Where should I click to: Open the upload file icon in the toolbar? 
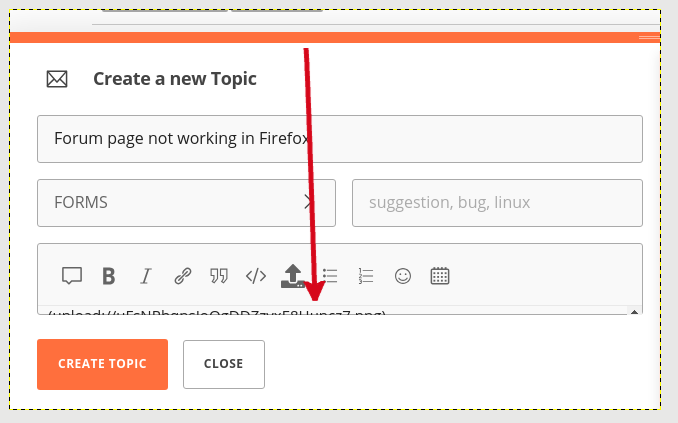click(293, 276)
